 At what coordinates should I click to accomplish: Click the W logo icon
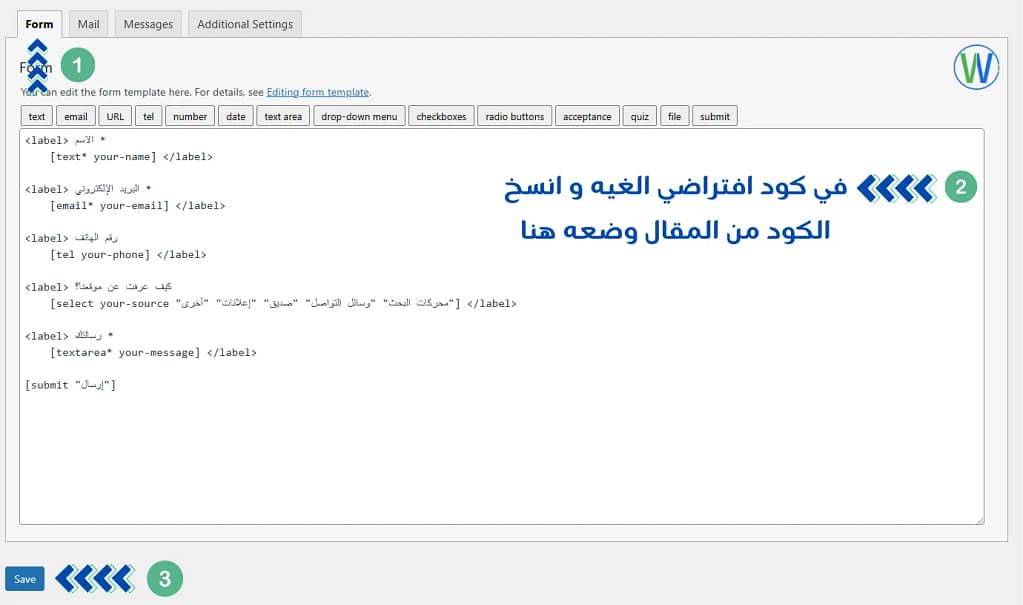[975, 68]
